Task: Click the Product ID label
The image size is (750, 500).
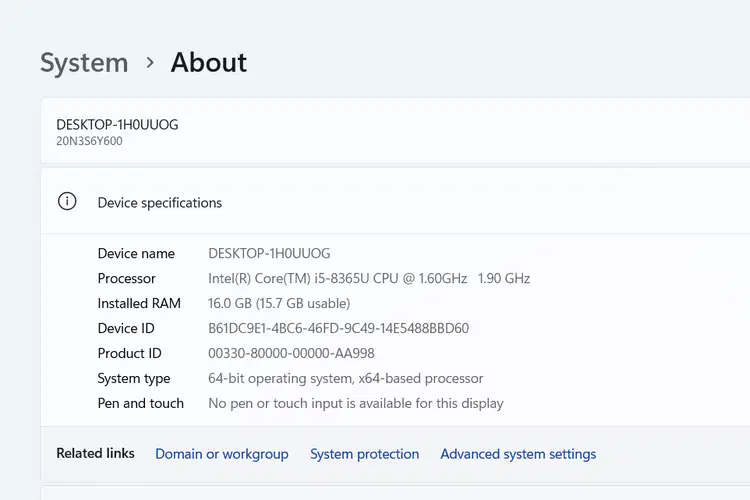Action: pyautogui.click(x=130, y=353)
